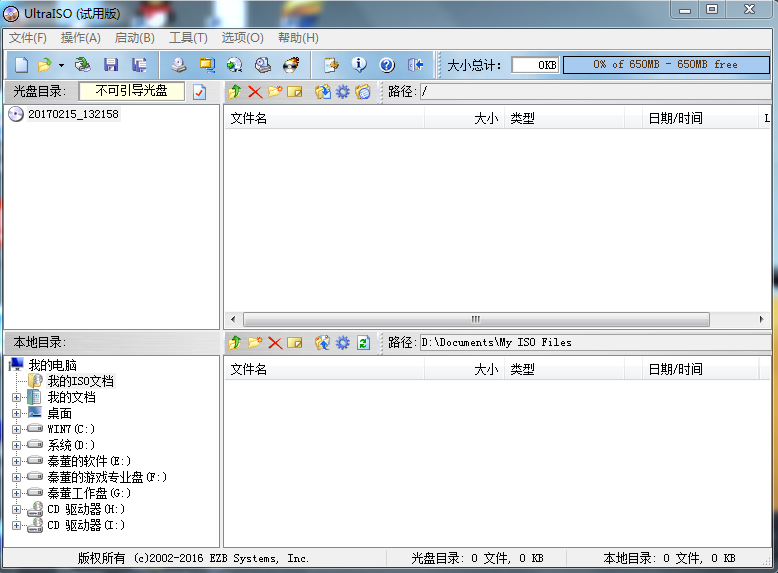The width and height of the screenshot is (778, 573).
Task: Click the red X delete icon in image pane
Action: (x=255, y=92)
